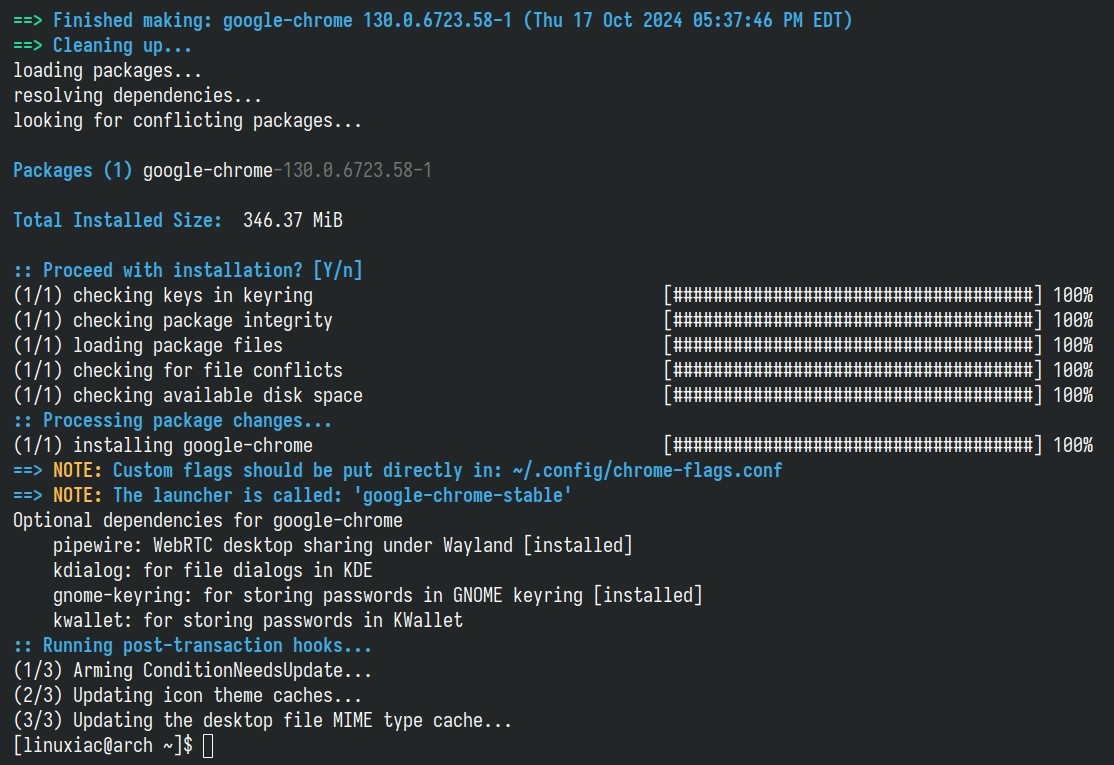
Task: Click 'Proceed with installation? [Y/n]' prompt
Action: (x=188, y=270)
